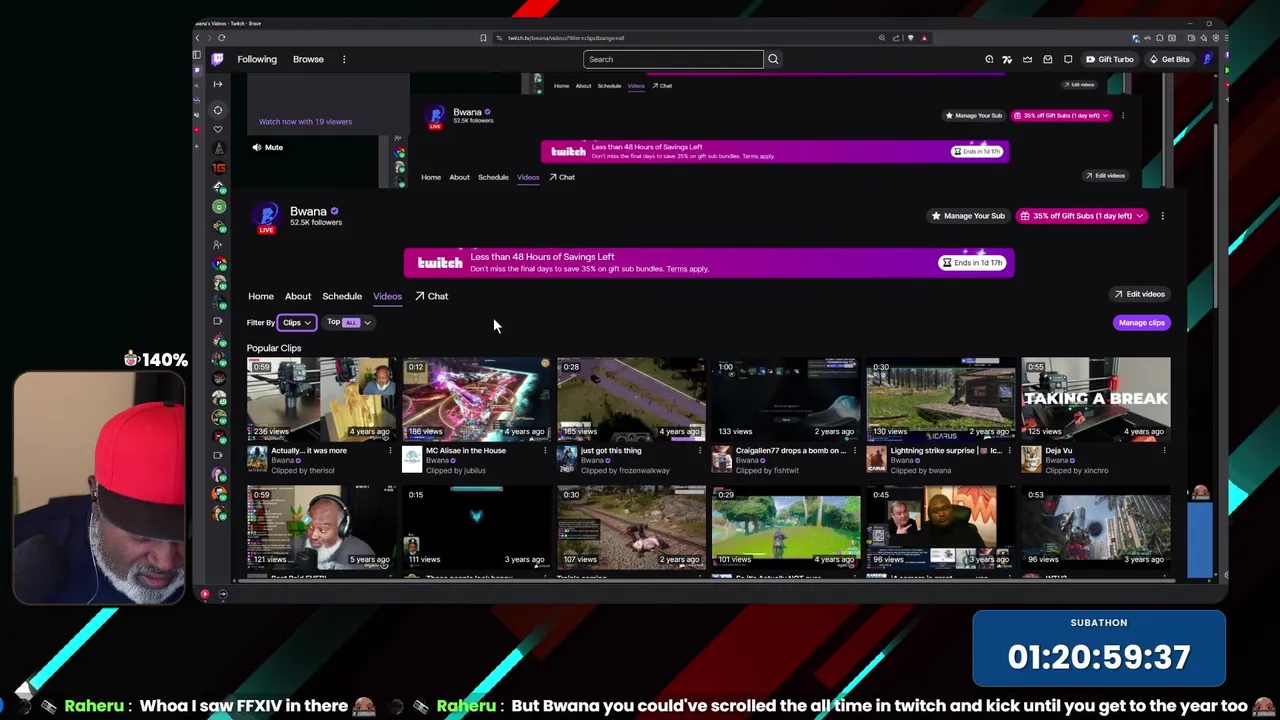This screenshot has width=1280, height=720.
Task: Click Final Fantasy game icon beside 'MC Alisae' clip
Action: coord(412,459)
